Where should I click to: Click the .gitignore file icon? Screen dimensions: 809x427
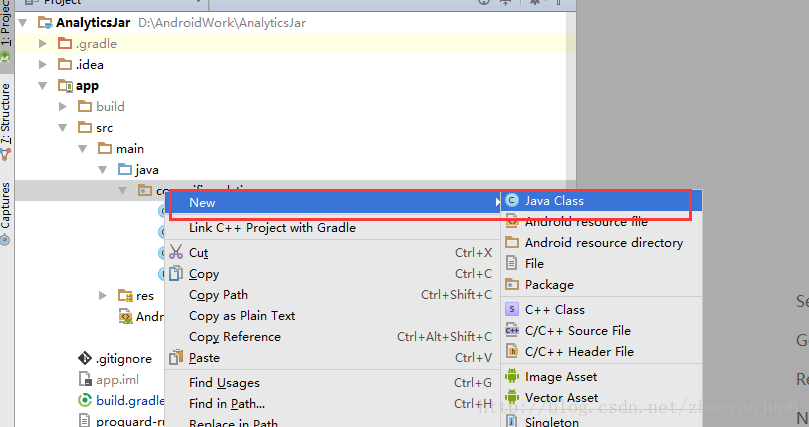85,358
